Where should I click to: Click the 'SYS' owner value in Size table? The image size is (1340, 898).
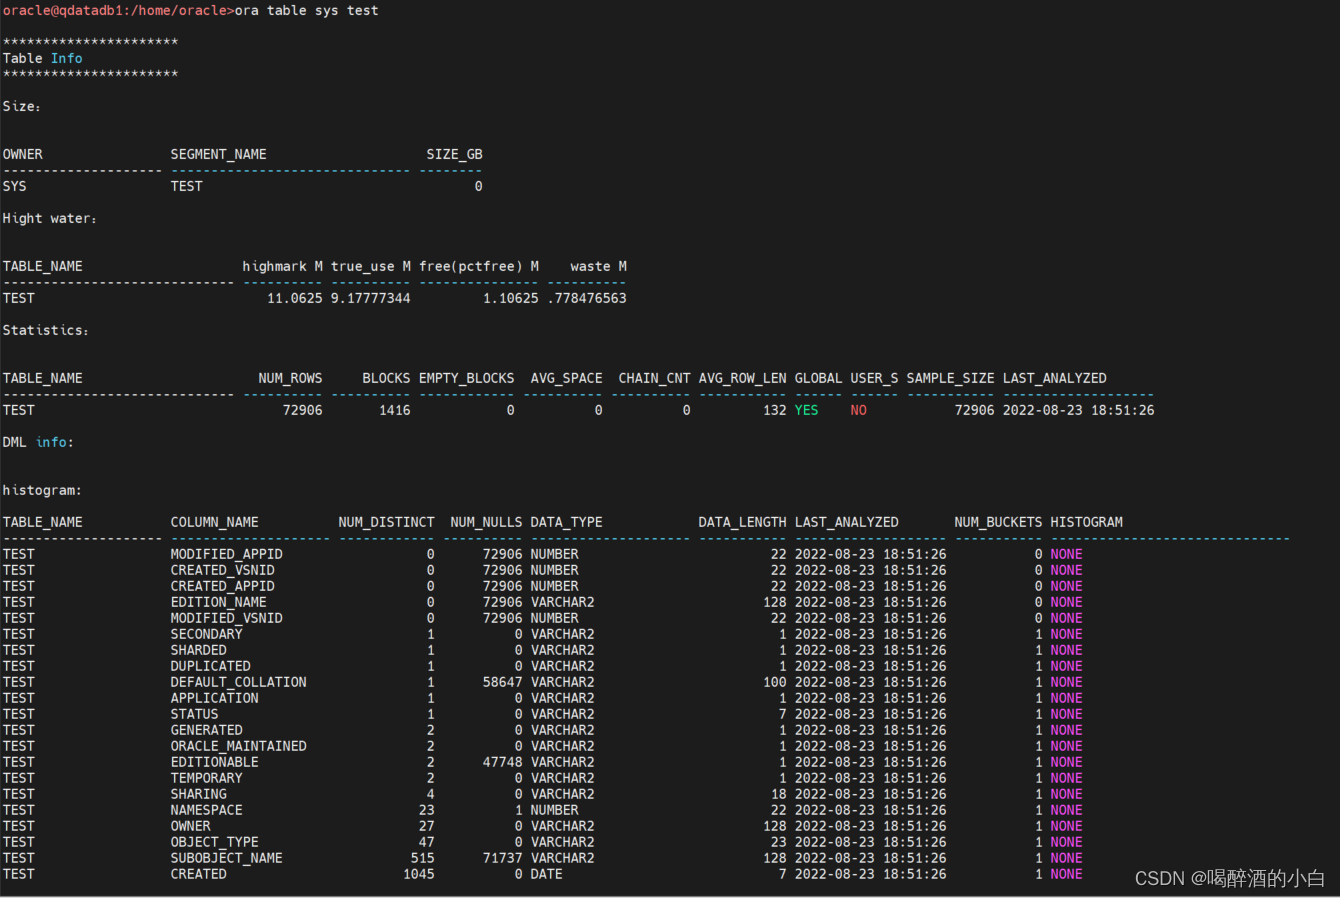tap(14, 186)
